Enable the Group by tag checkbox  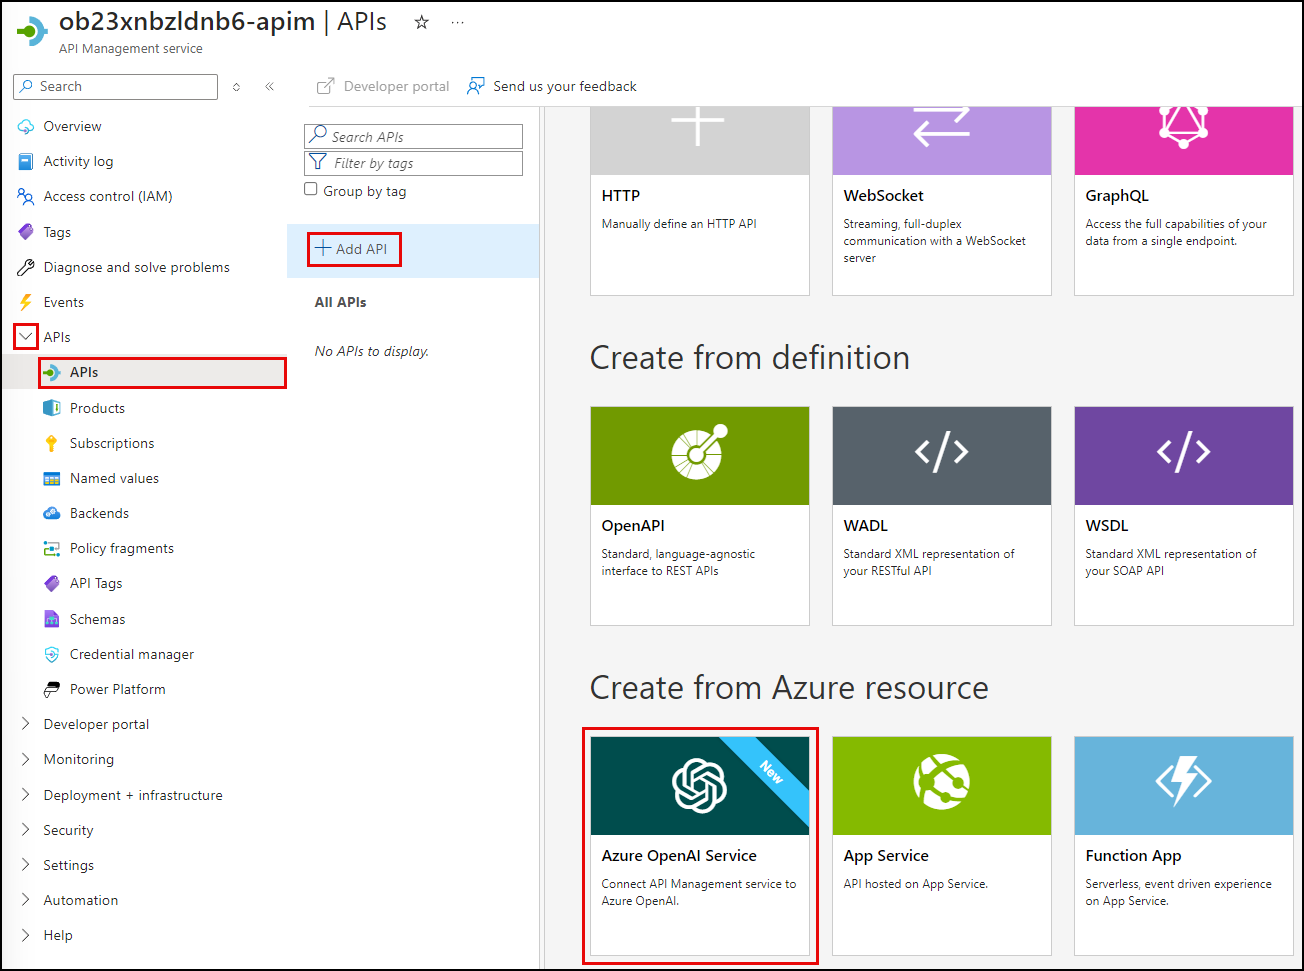coord(311,188)
